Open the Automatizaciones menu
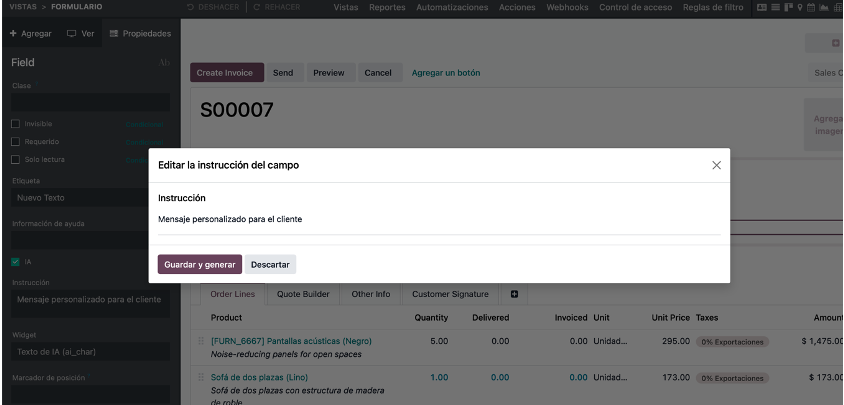 click(x=452, y=8)
